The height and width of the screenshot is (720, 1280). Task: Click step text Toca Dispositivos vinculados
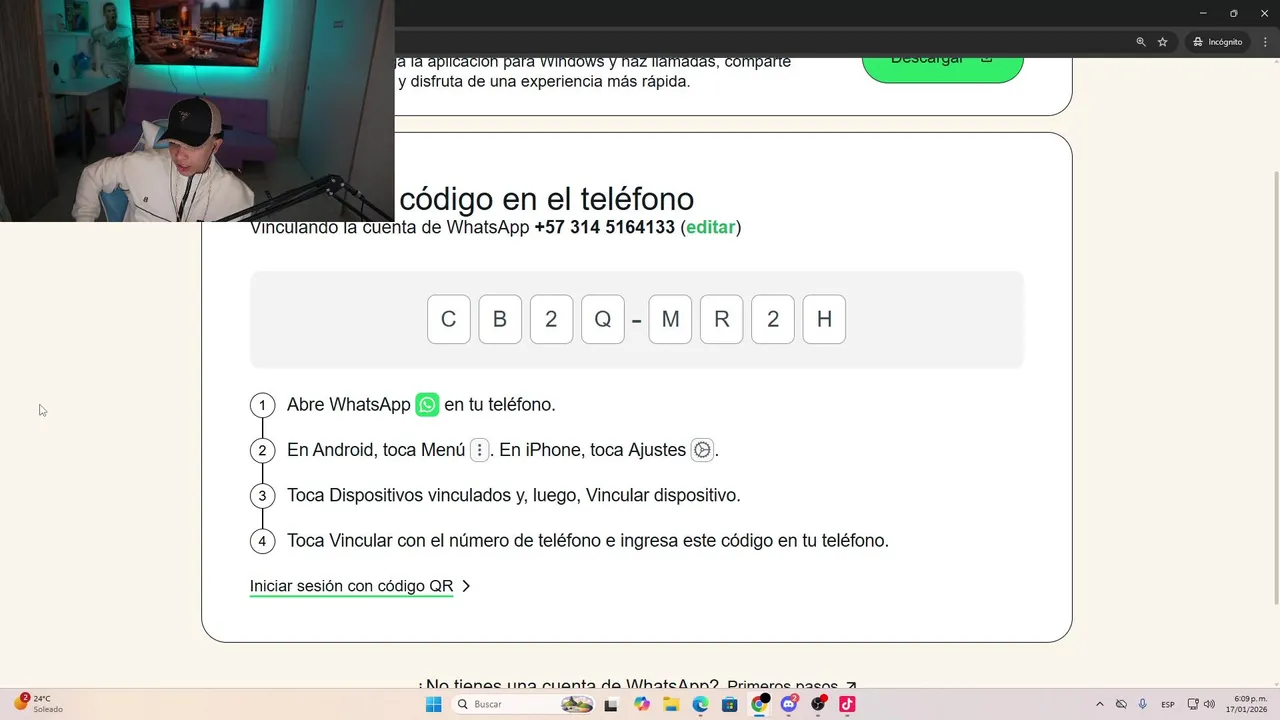click(514, 495)
